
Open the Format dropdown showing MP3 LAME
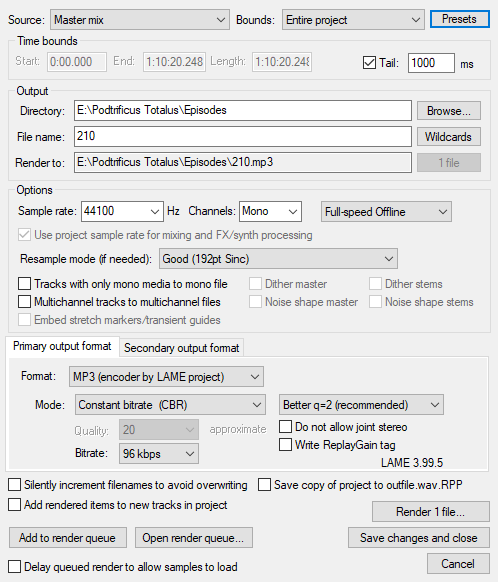(x=166, y=377)
